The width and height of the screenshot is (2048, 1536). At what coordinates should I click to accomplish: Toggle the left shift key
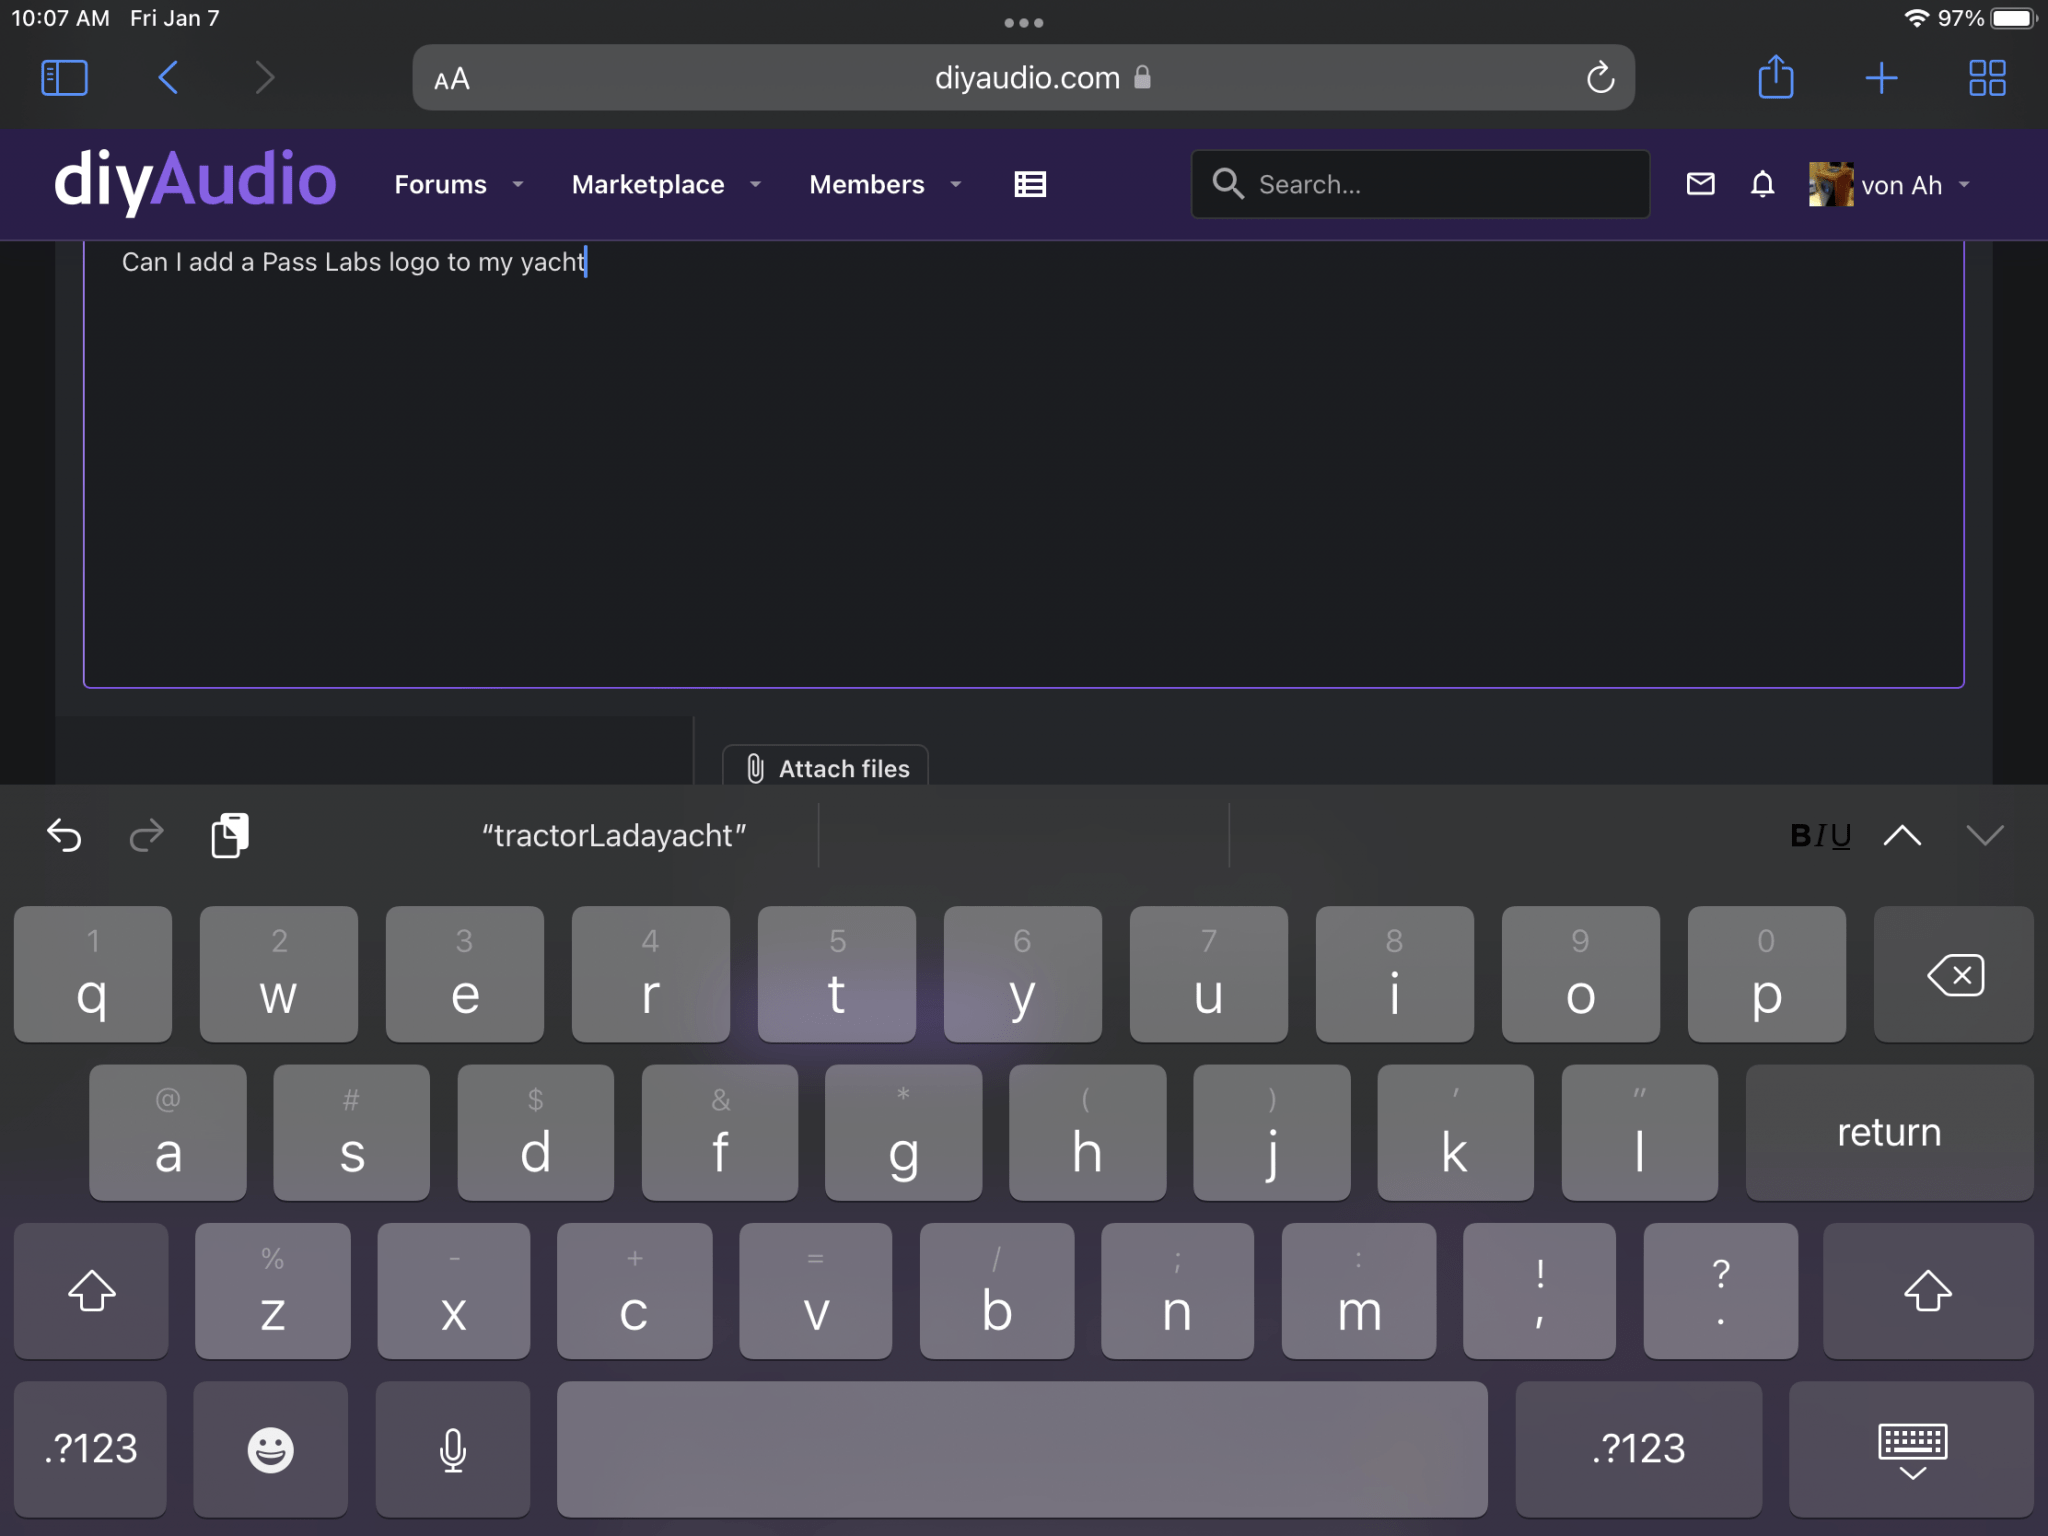coord(91,1290)
